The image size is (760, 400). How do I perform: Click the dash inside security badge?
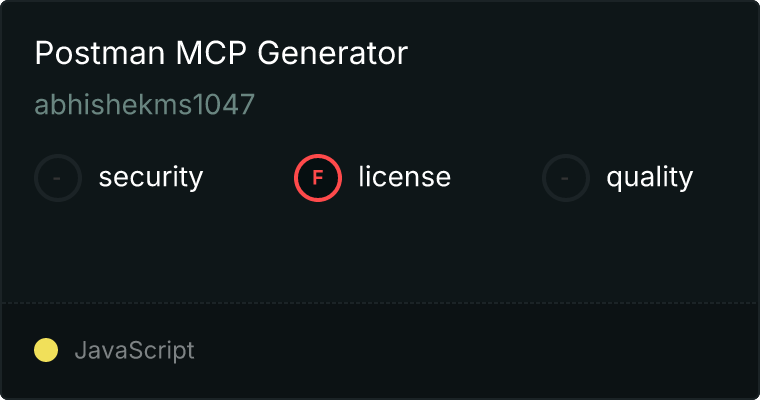[x=57, y=178]
